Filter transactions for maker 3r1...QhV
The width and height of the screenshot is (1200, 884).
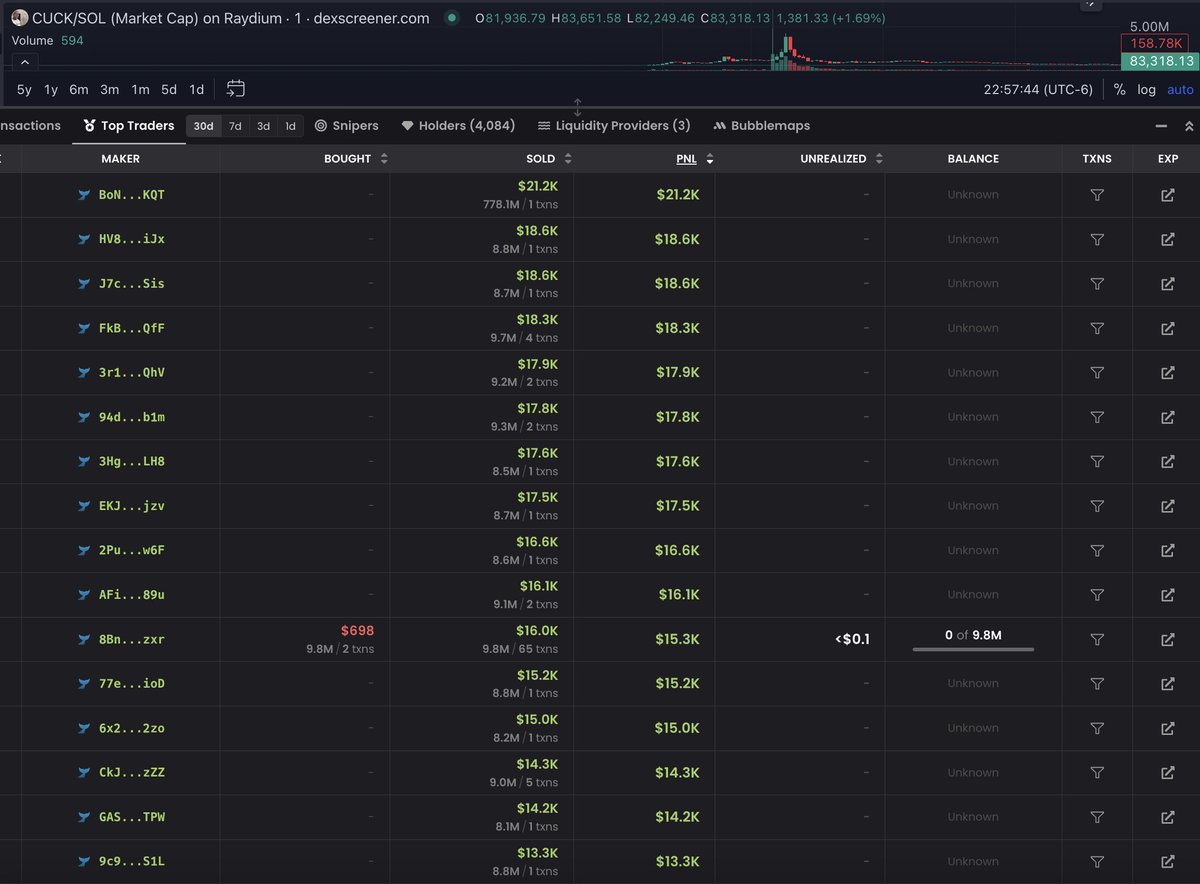1097,372
